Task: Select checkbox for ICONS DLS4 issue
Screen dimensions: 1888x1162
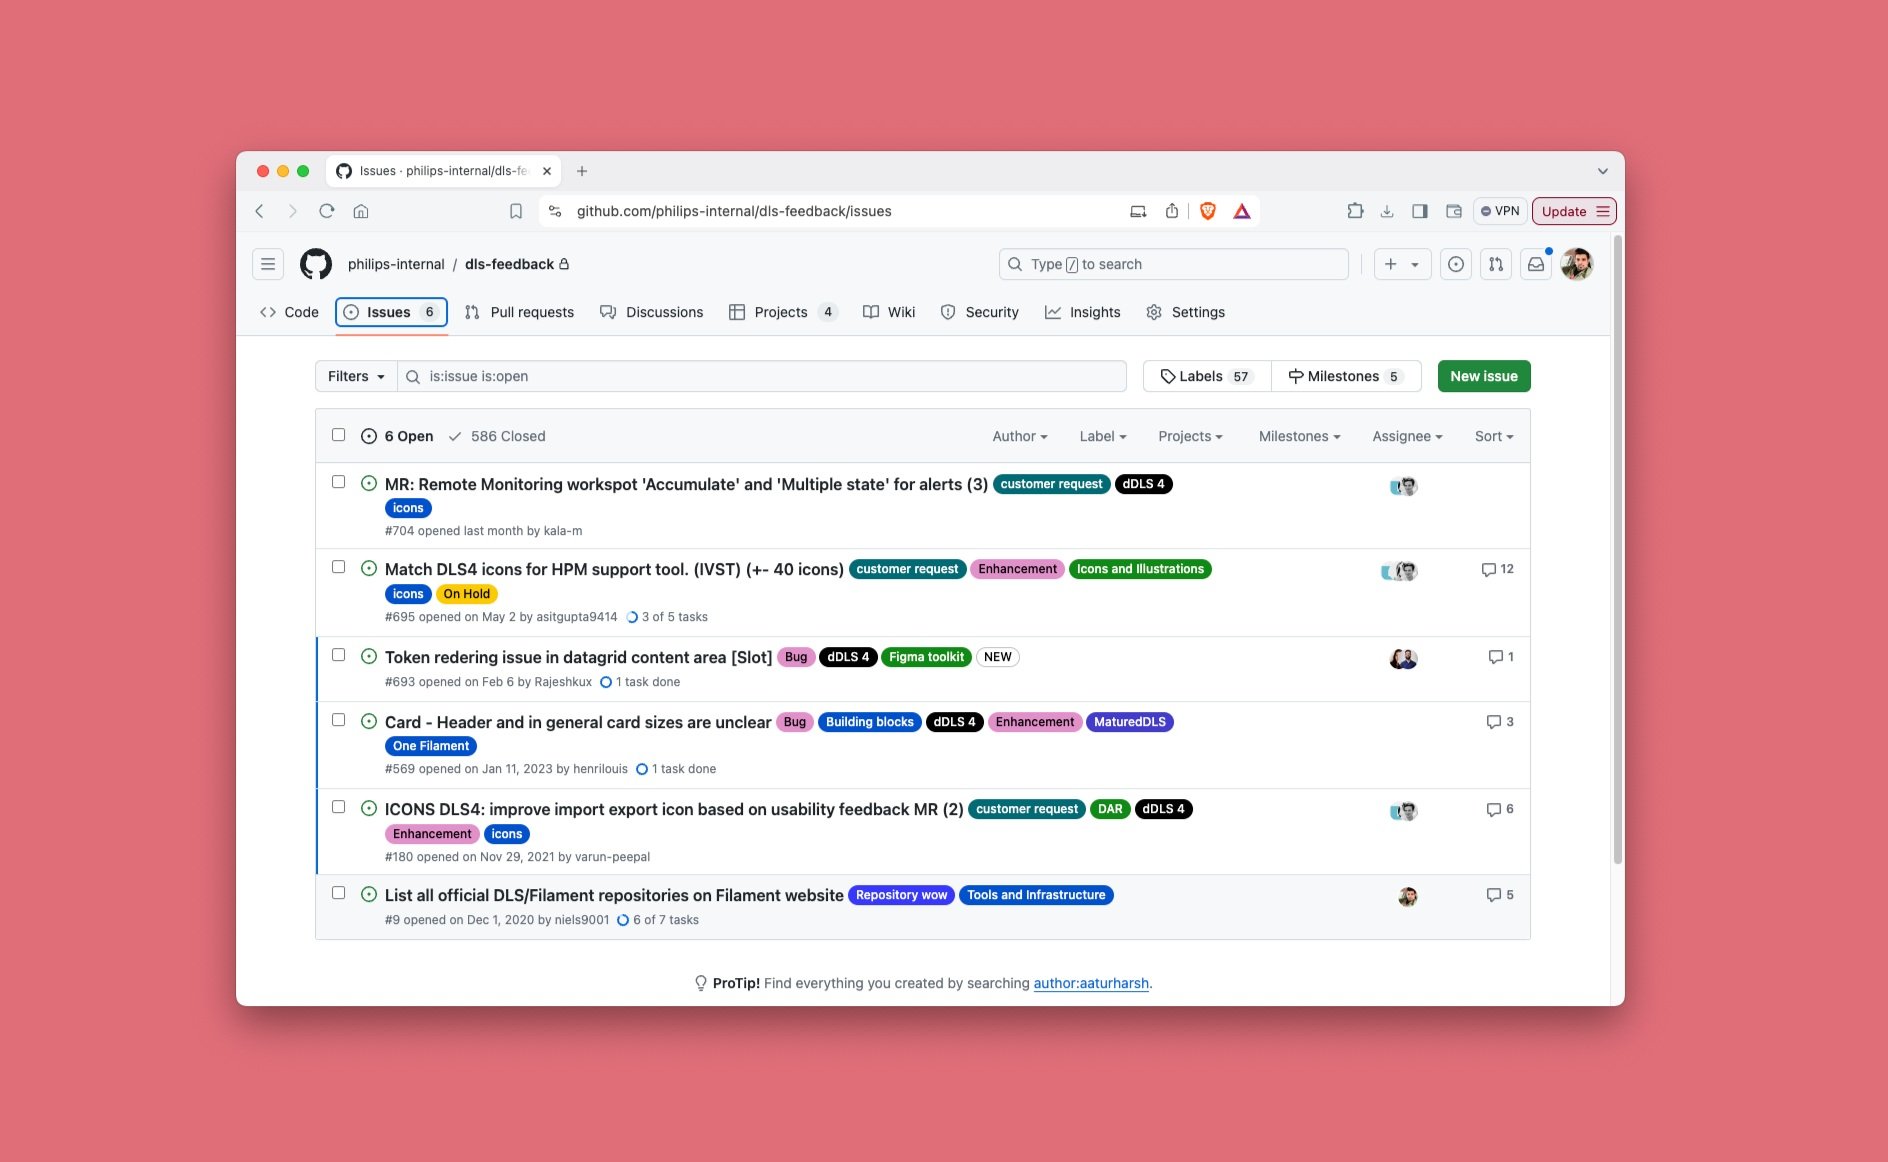Action: pos(339,807)
